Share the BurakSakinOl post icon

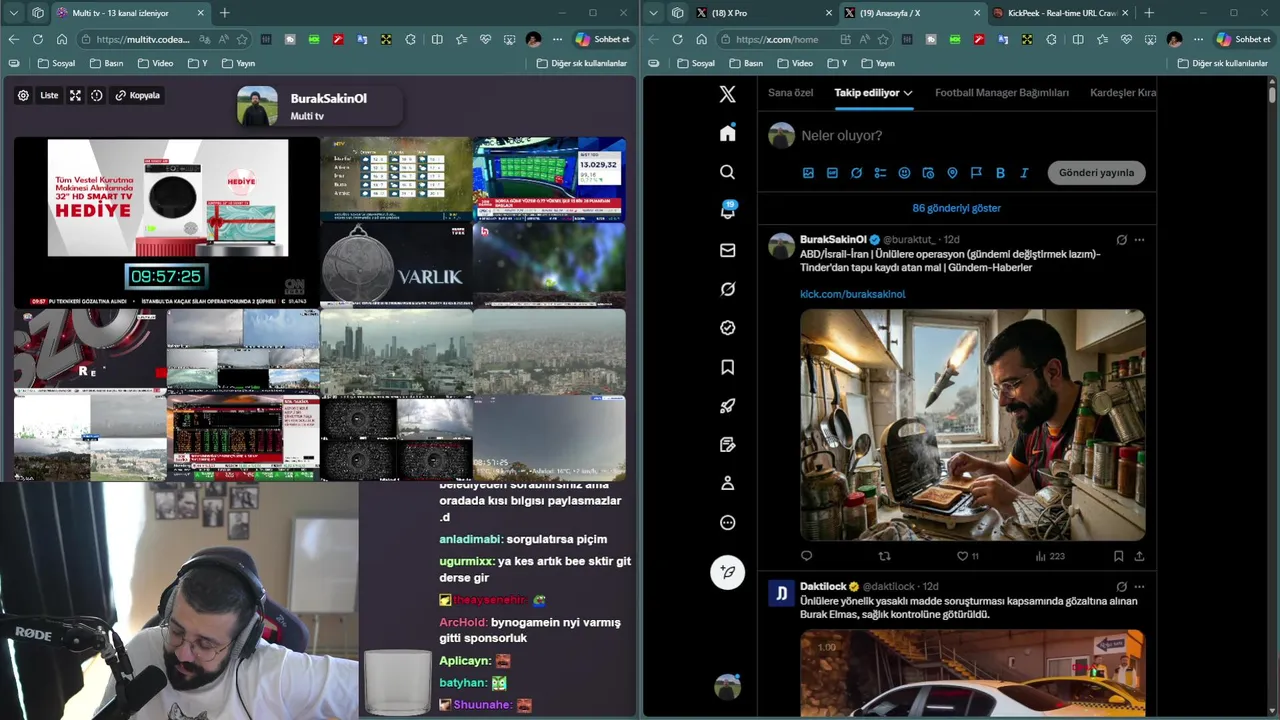1139,556
